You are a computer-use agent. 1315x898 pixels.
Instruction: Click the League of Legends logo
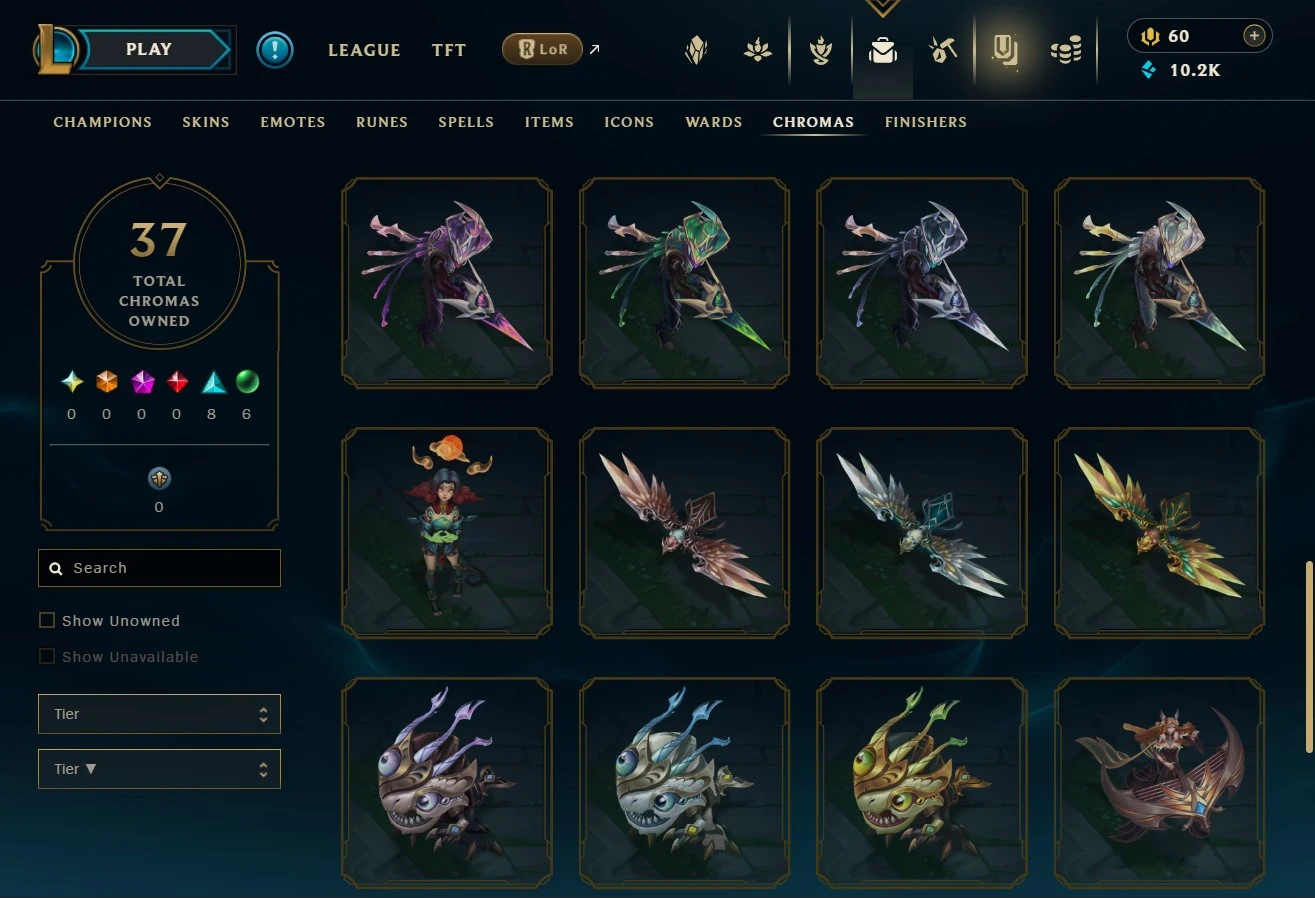tap(54, 49)
